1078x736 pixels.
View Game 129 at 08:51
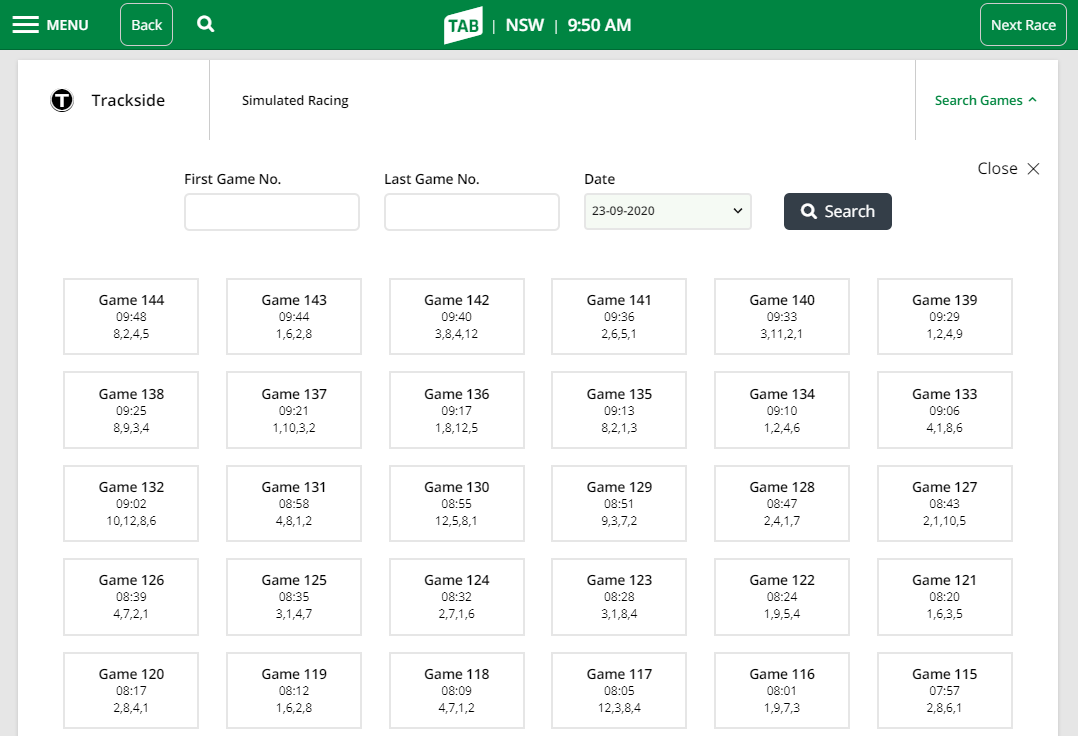619,504
